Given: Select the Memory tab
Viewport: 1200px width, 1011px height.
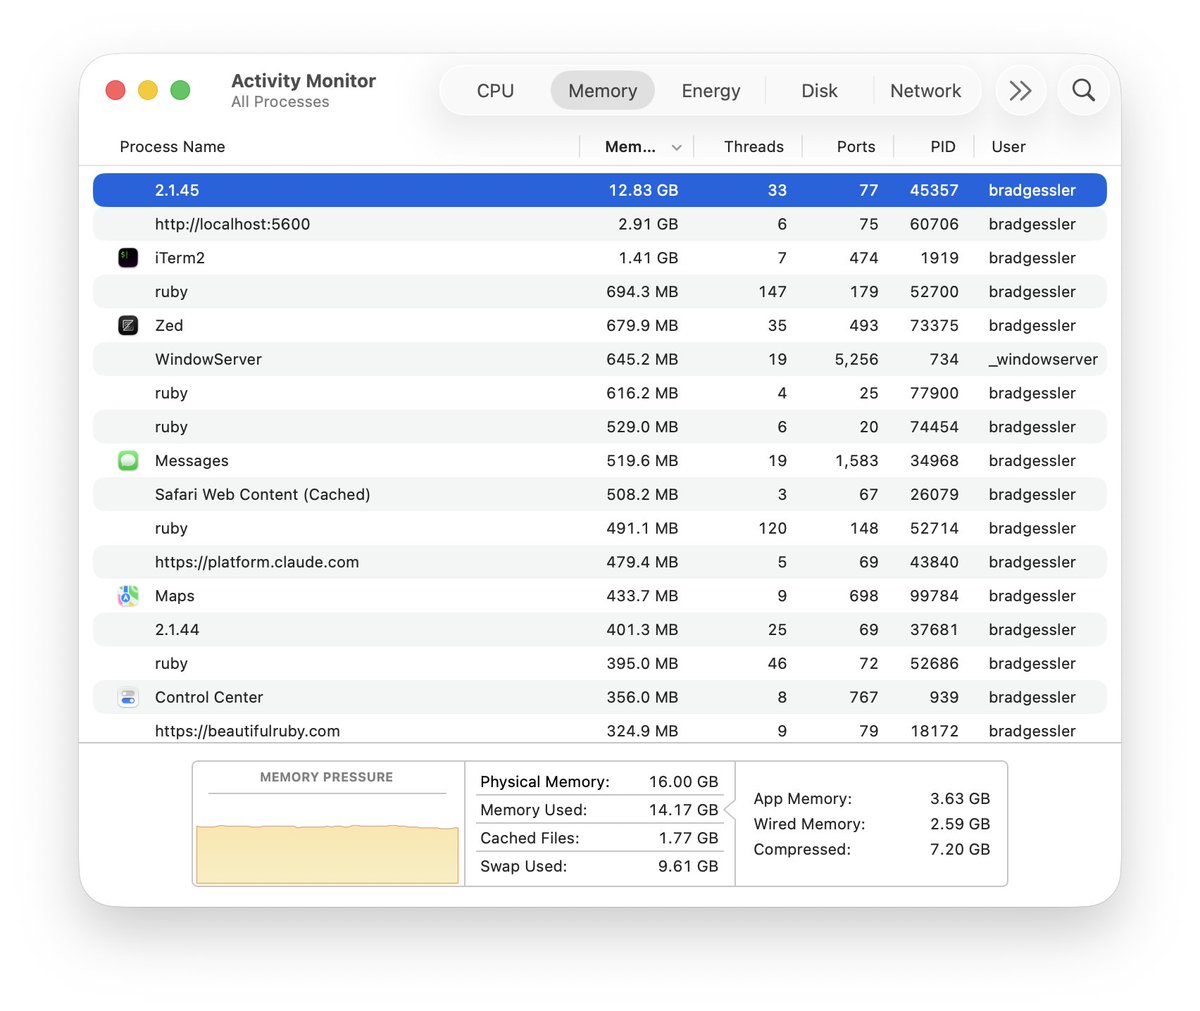Looking at the screenshot, I should [x=602, y=90].
